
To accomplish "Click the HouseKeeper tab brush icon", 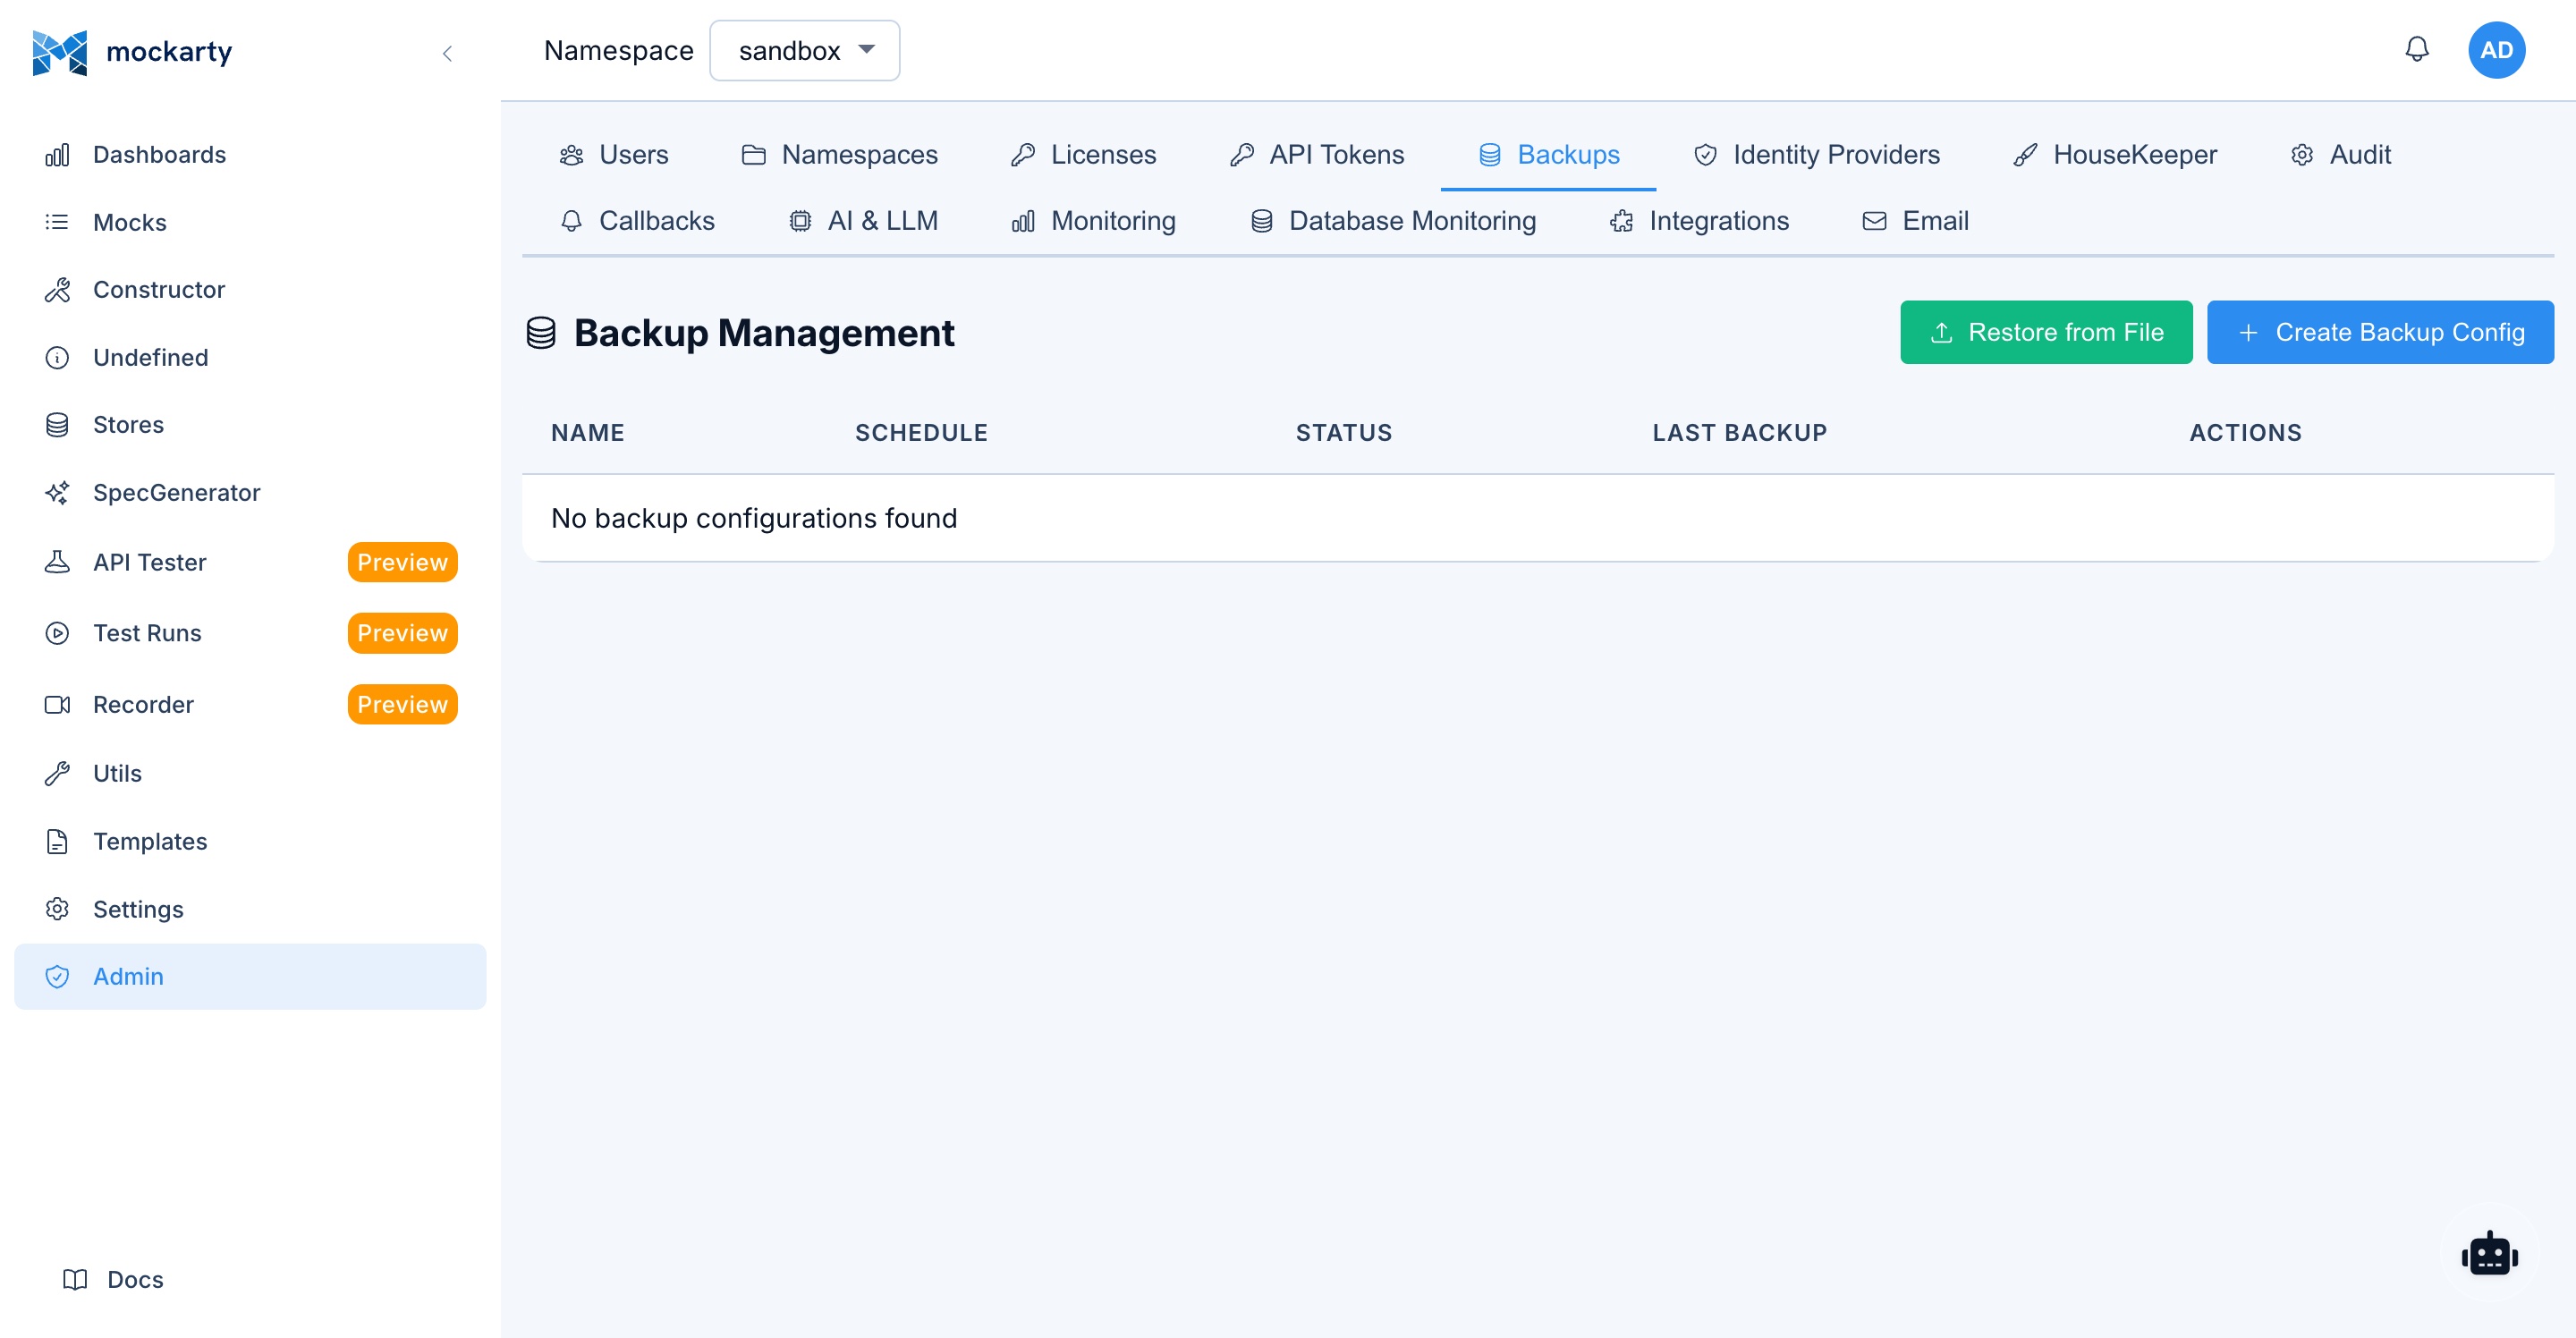I will (2025, 155).
